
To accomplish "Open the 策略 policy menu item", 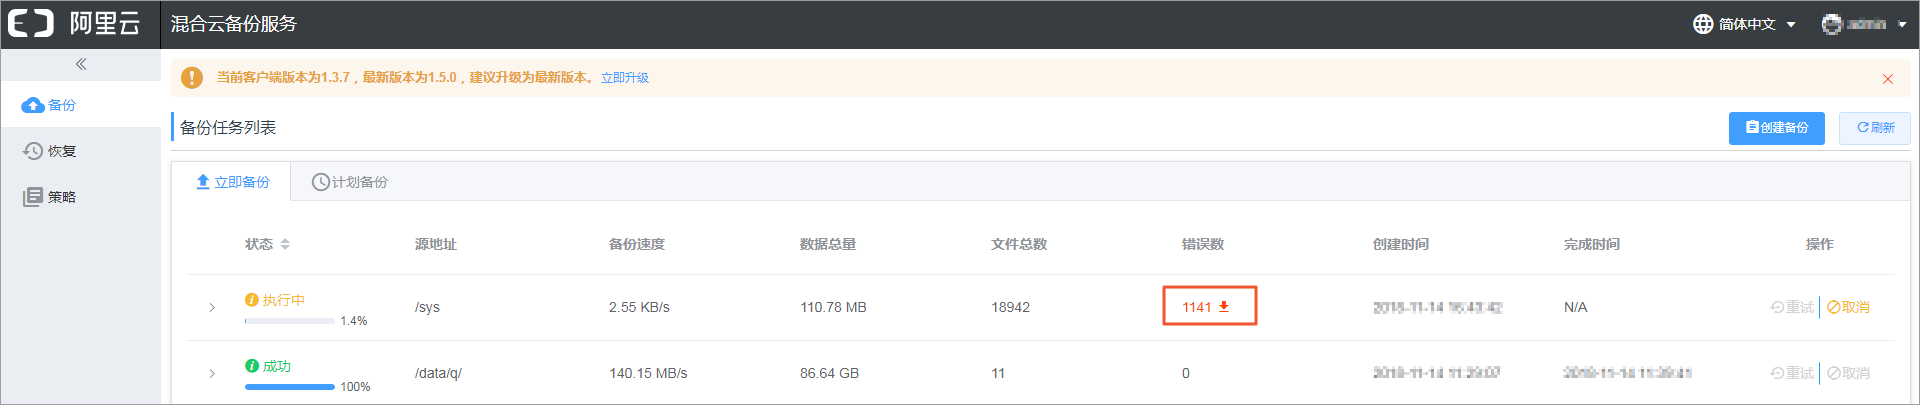I will pyautogui.click(x=80, y=197).
